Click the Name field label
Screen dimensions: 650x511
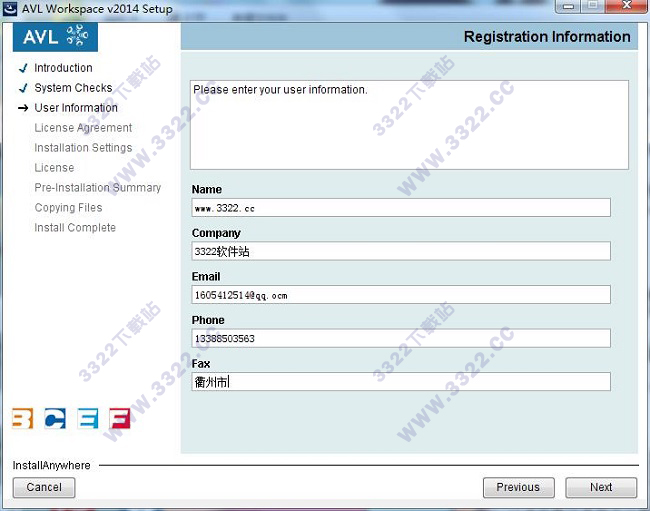tap(206, 189)
